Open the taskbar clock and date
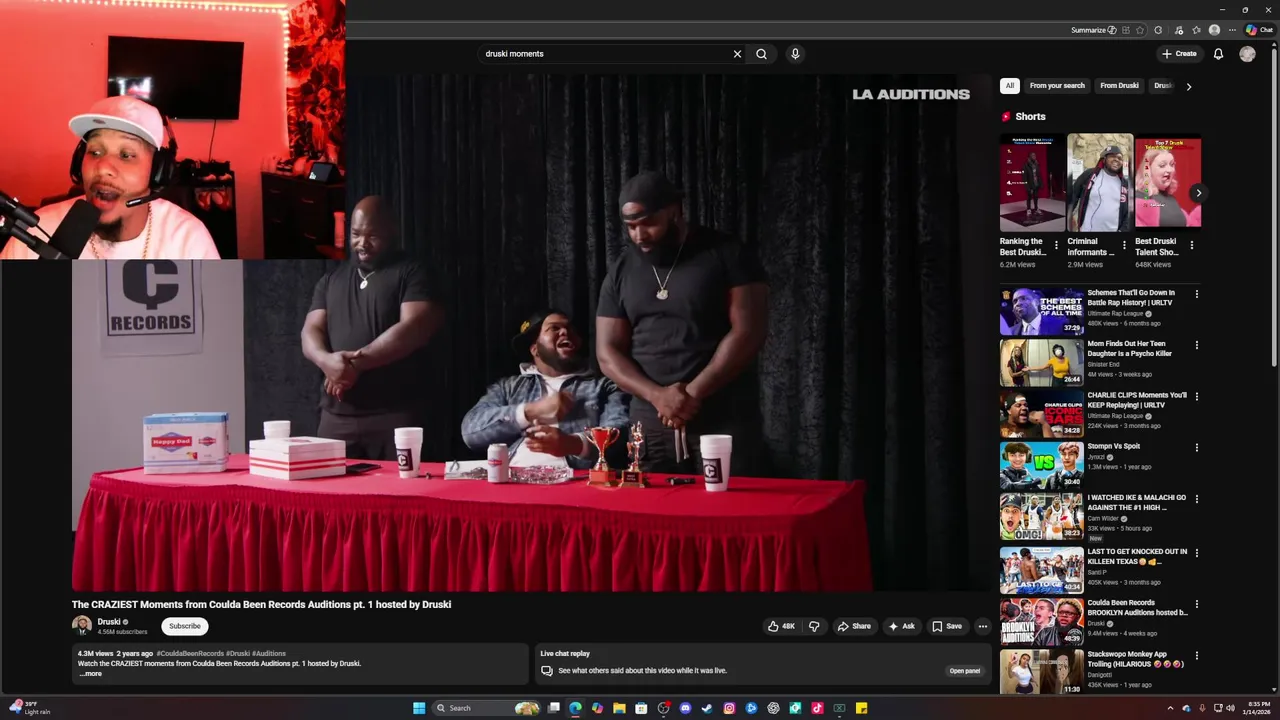Viewport: 1280px width, 720px height. tap(1256, 708)
